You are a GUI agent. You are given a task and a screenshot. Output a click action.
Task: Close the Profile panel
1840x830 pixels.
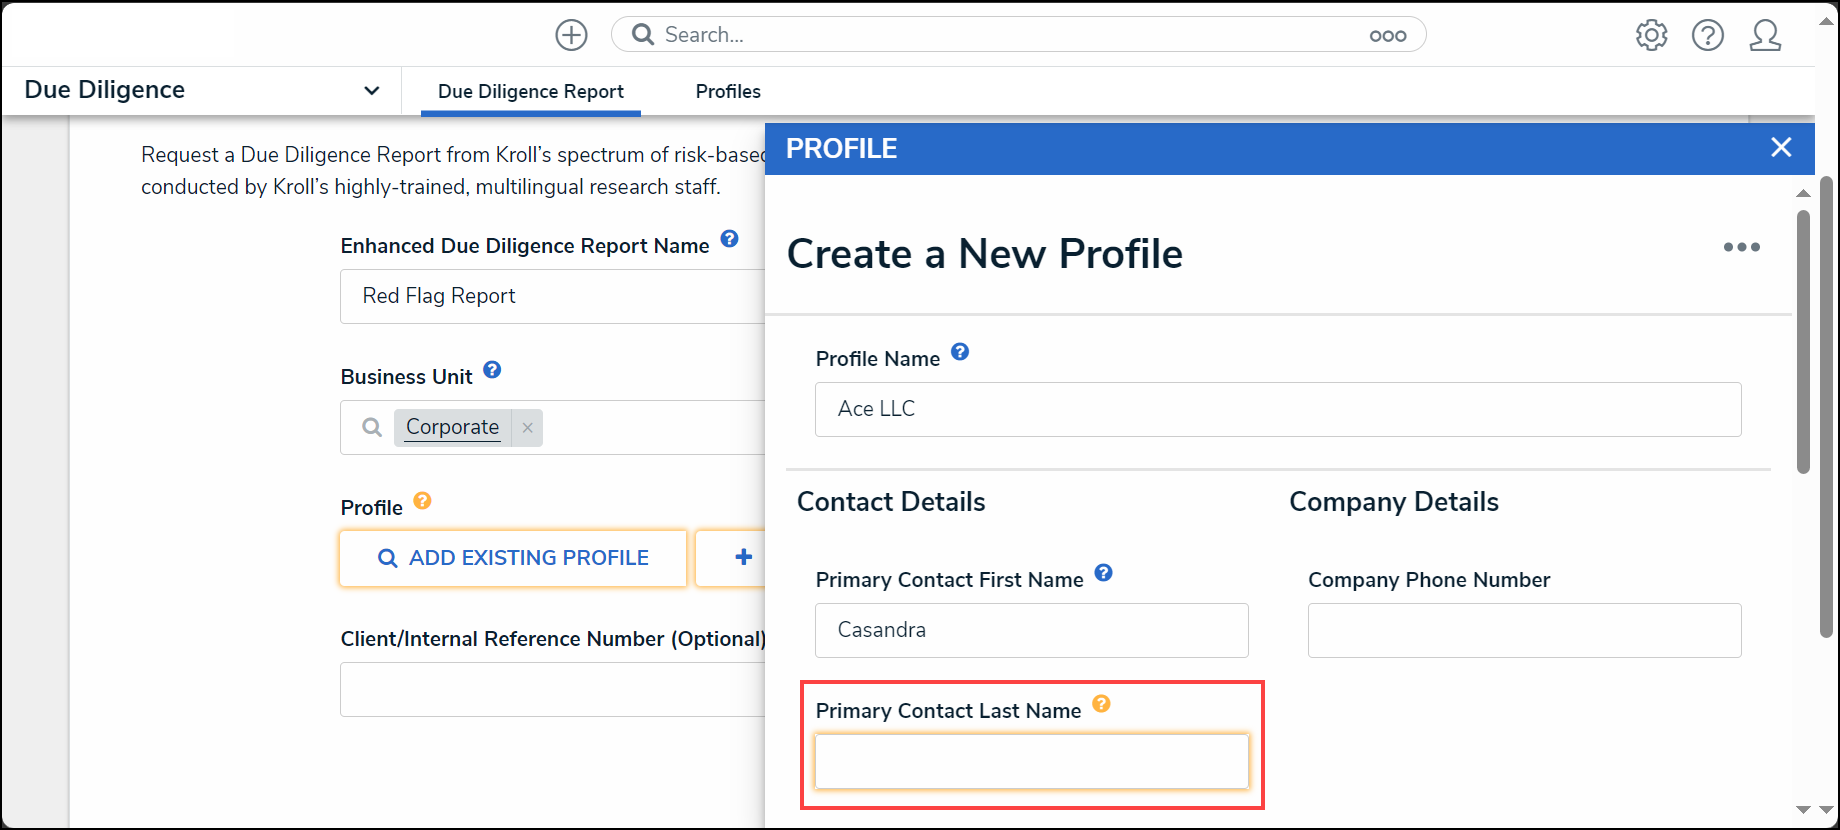coord(1781,148)
